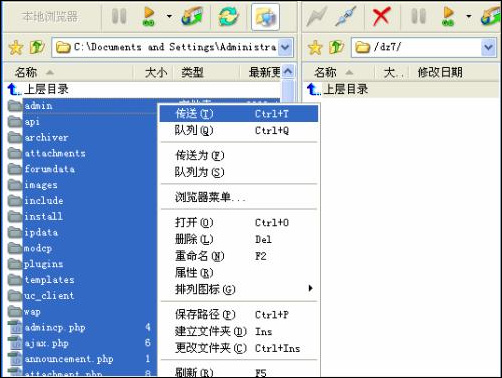Select the templates folder
Screen dimensions: 502x378
(x=49, y=280)
